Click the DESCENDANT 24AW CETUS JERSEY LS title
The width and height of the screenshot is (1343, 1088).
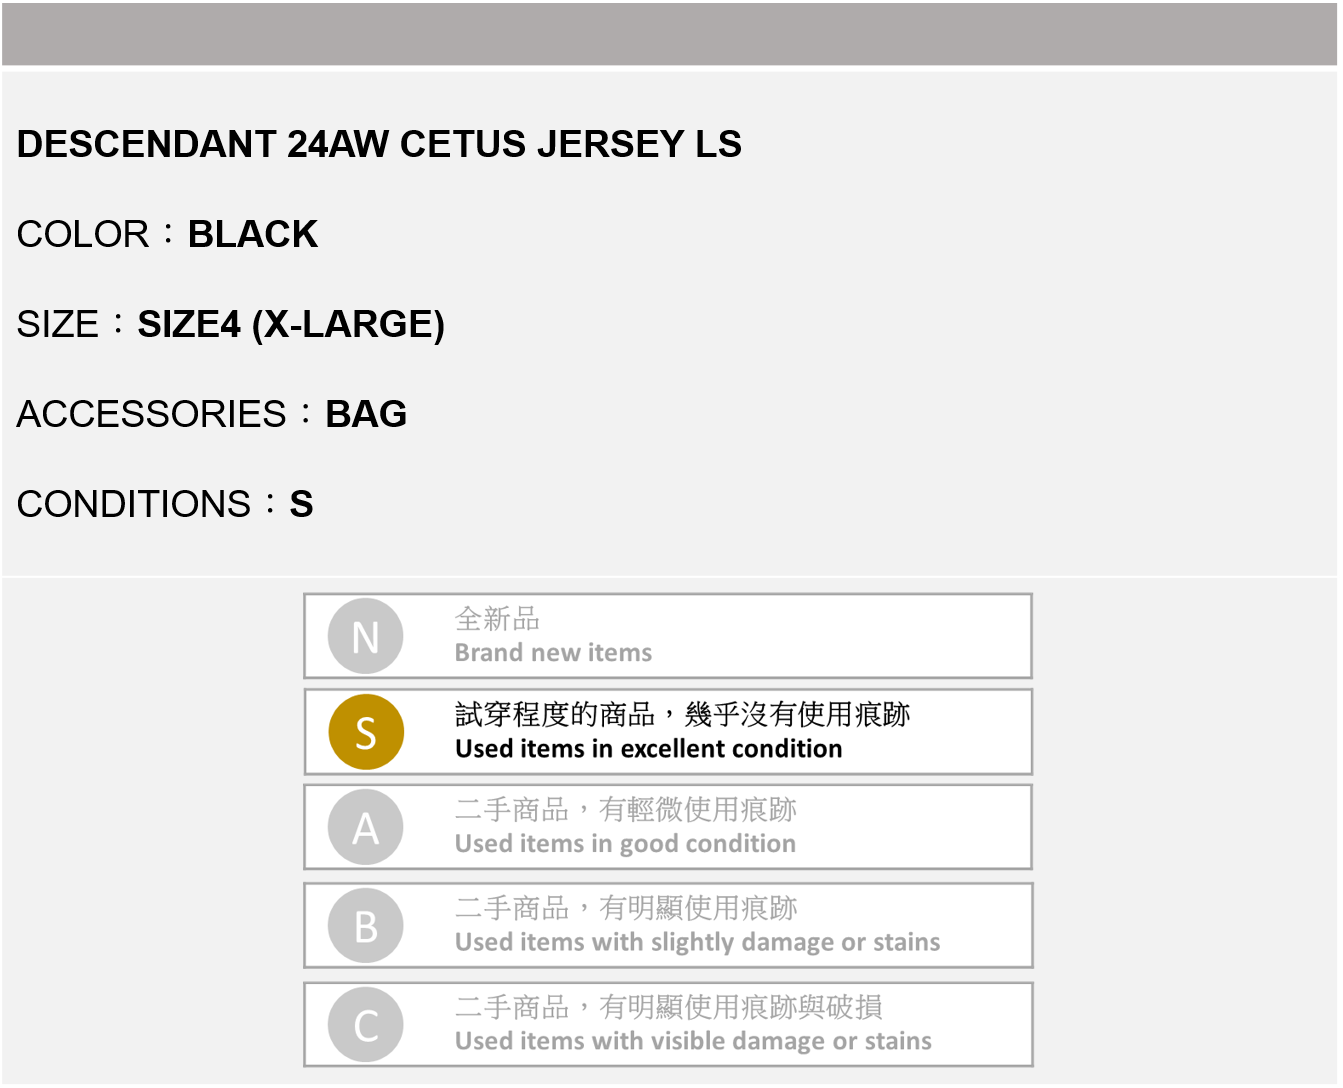pos(379,144)
